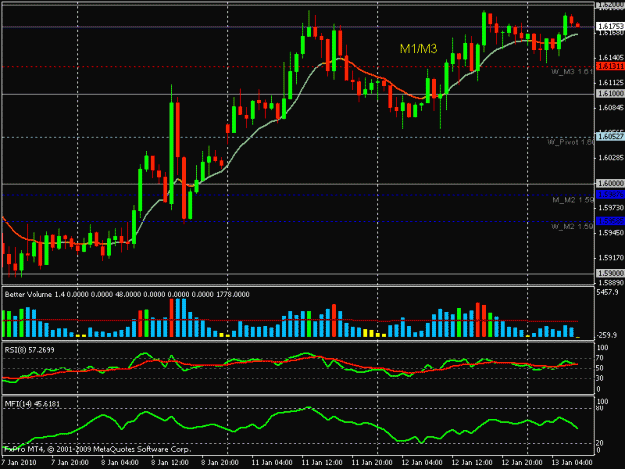Click the -259.9 volume scale value
Screen dimensions: 625x469
pyautogui.click(x=607, y=335)
